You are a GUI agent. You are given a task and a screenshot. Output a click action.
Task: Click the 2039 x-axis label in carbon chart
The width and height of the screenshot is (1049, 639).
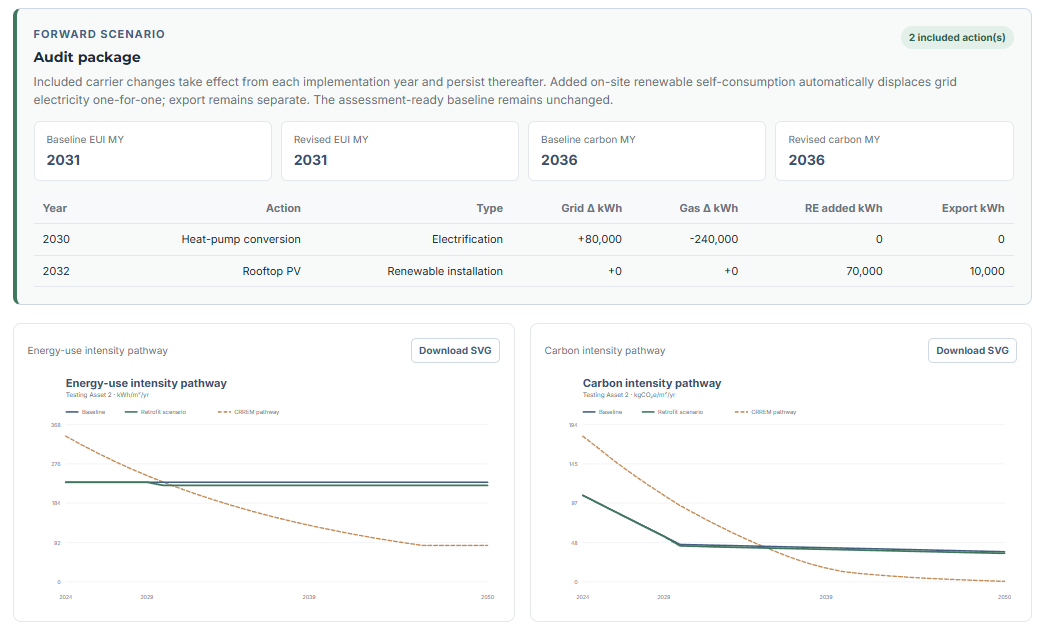pos(826,597)
